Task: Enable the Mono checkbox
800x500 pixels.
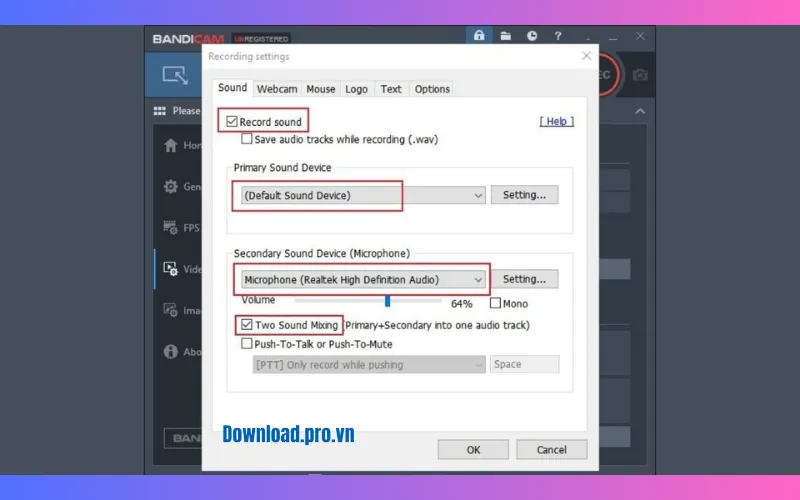Action: coord(496,303)
